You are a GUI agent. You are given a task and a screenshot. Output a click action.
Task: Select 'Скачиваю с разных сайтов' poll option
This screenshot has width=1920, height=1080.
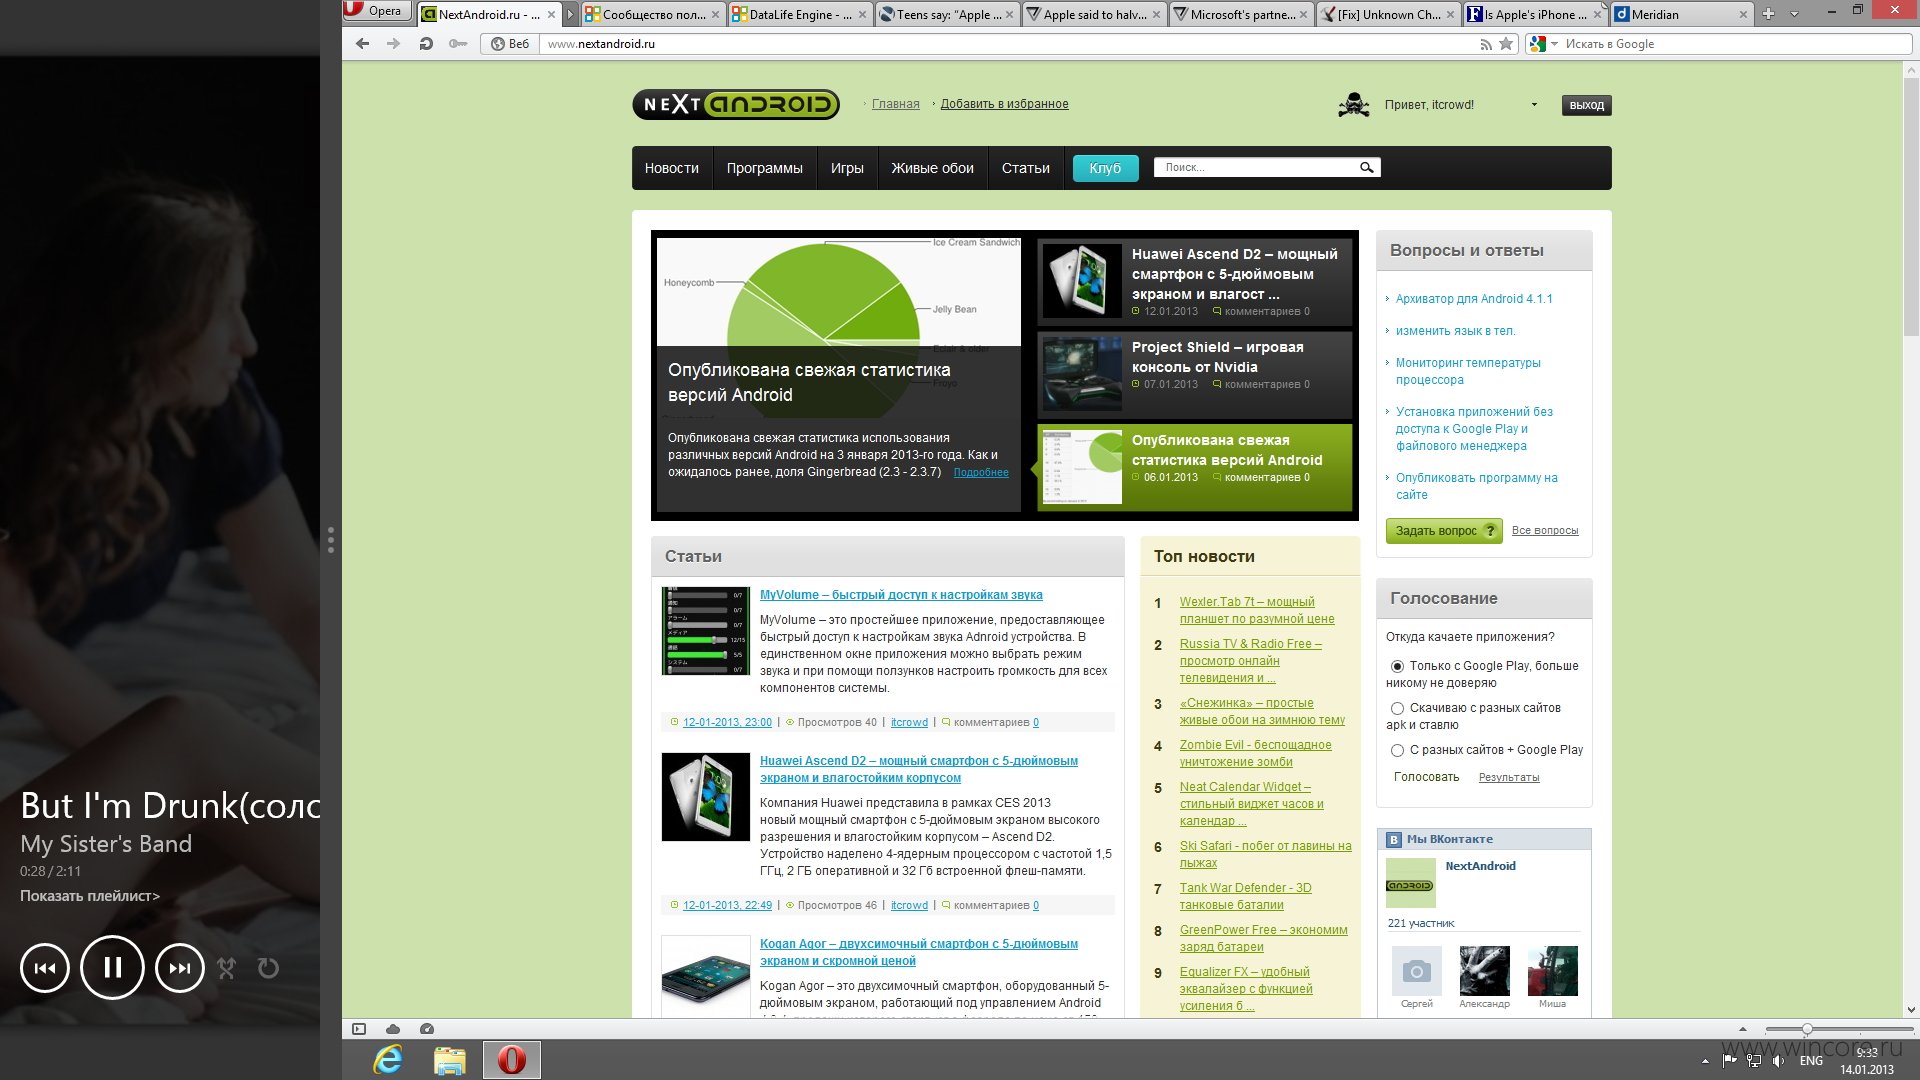tap(1397, 708)
